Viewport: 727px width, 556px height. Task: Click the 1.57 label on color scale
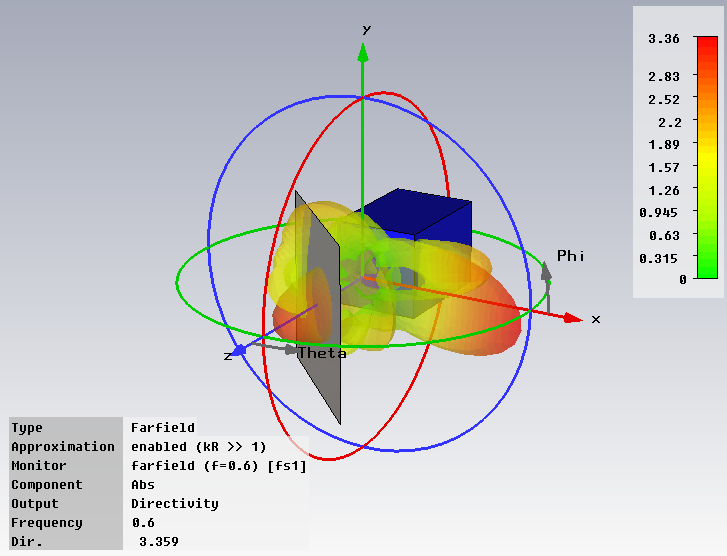click(x=663, y=167)
